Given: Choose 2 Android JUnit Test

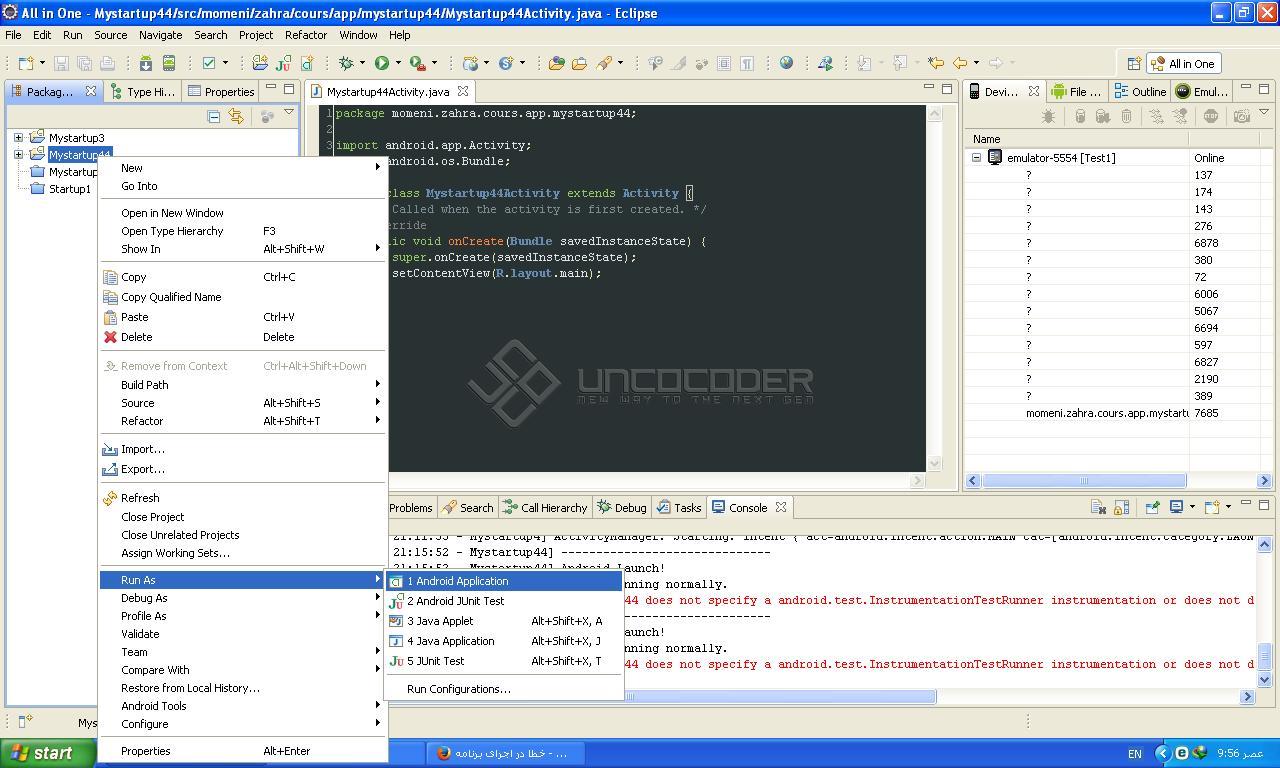Looking at the screenshot, I should [x=503, y=601].
